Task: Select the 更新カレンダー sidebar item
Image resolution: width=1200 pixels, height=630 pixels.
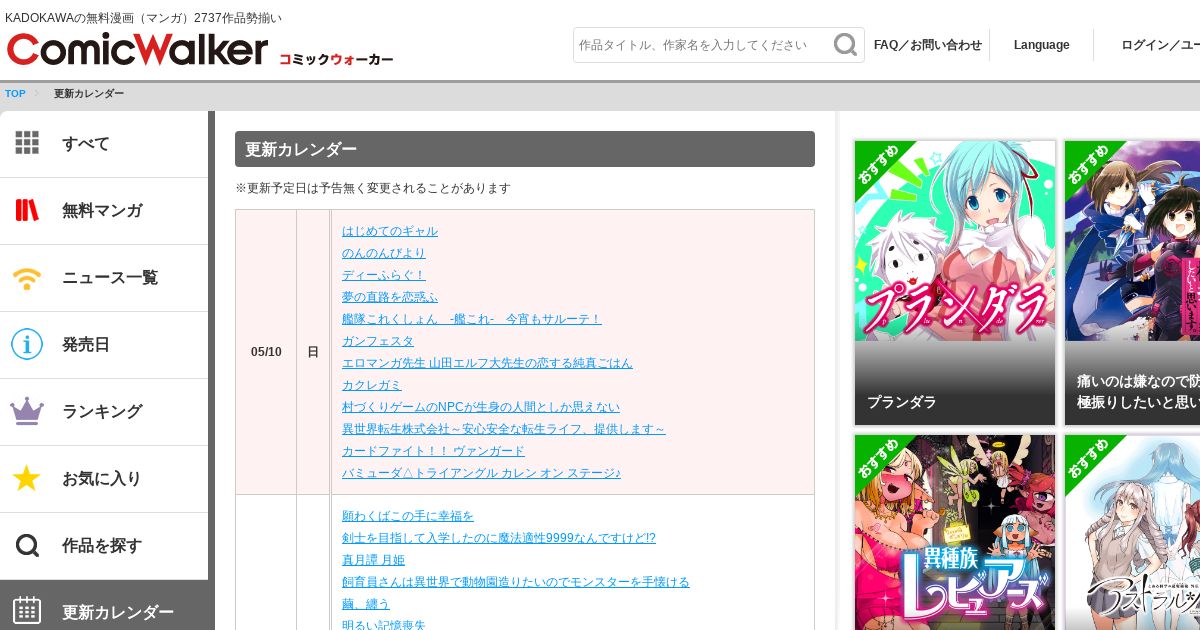Action: 104,606
